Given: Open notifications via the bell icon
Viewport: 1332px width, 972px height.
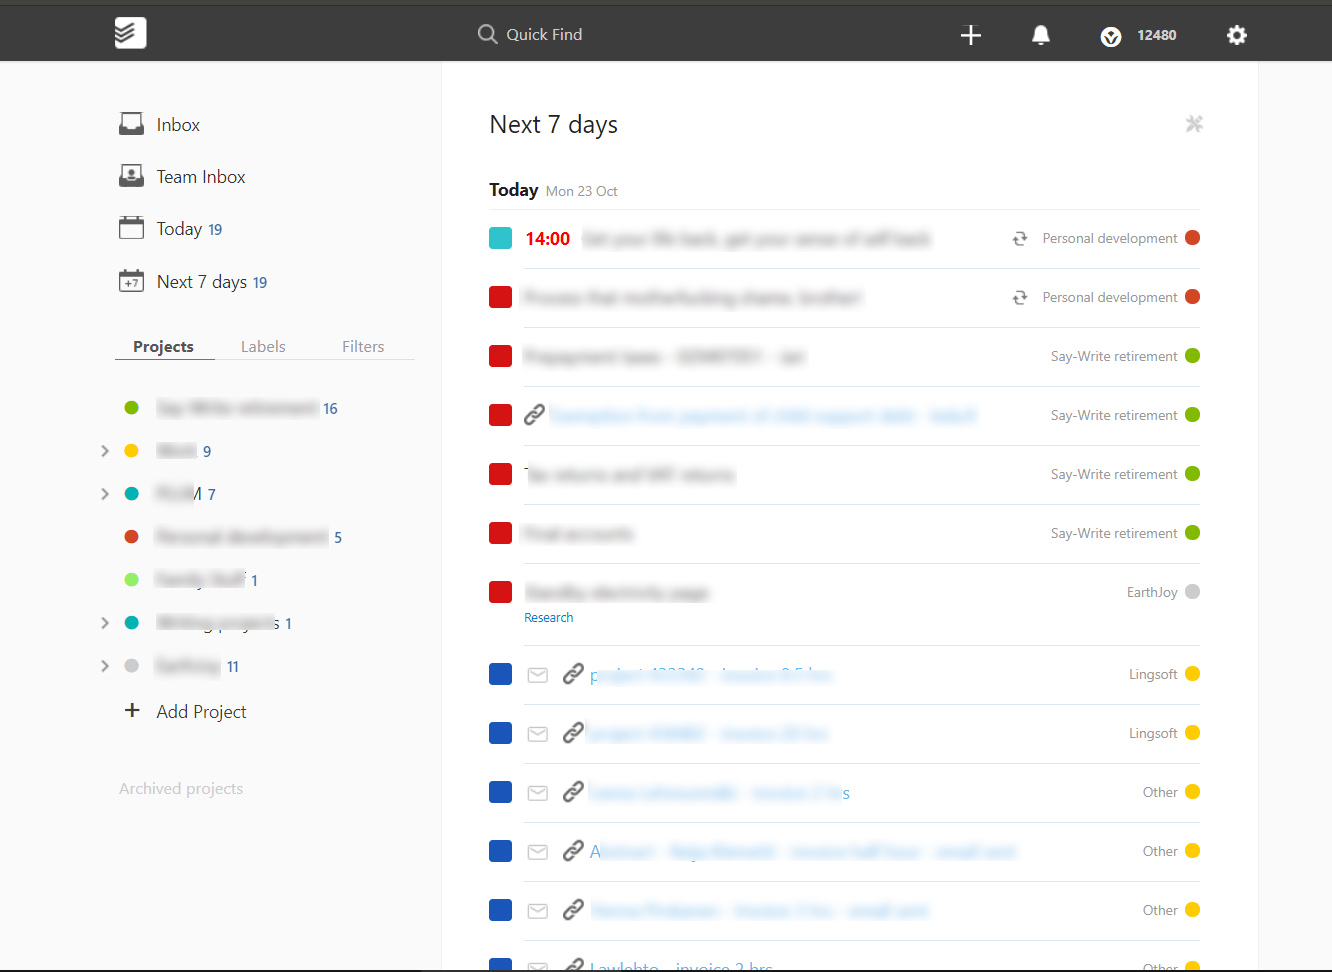Looking at the screenshot, I should [1040, 35].
